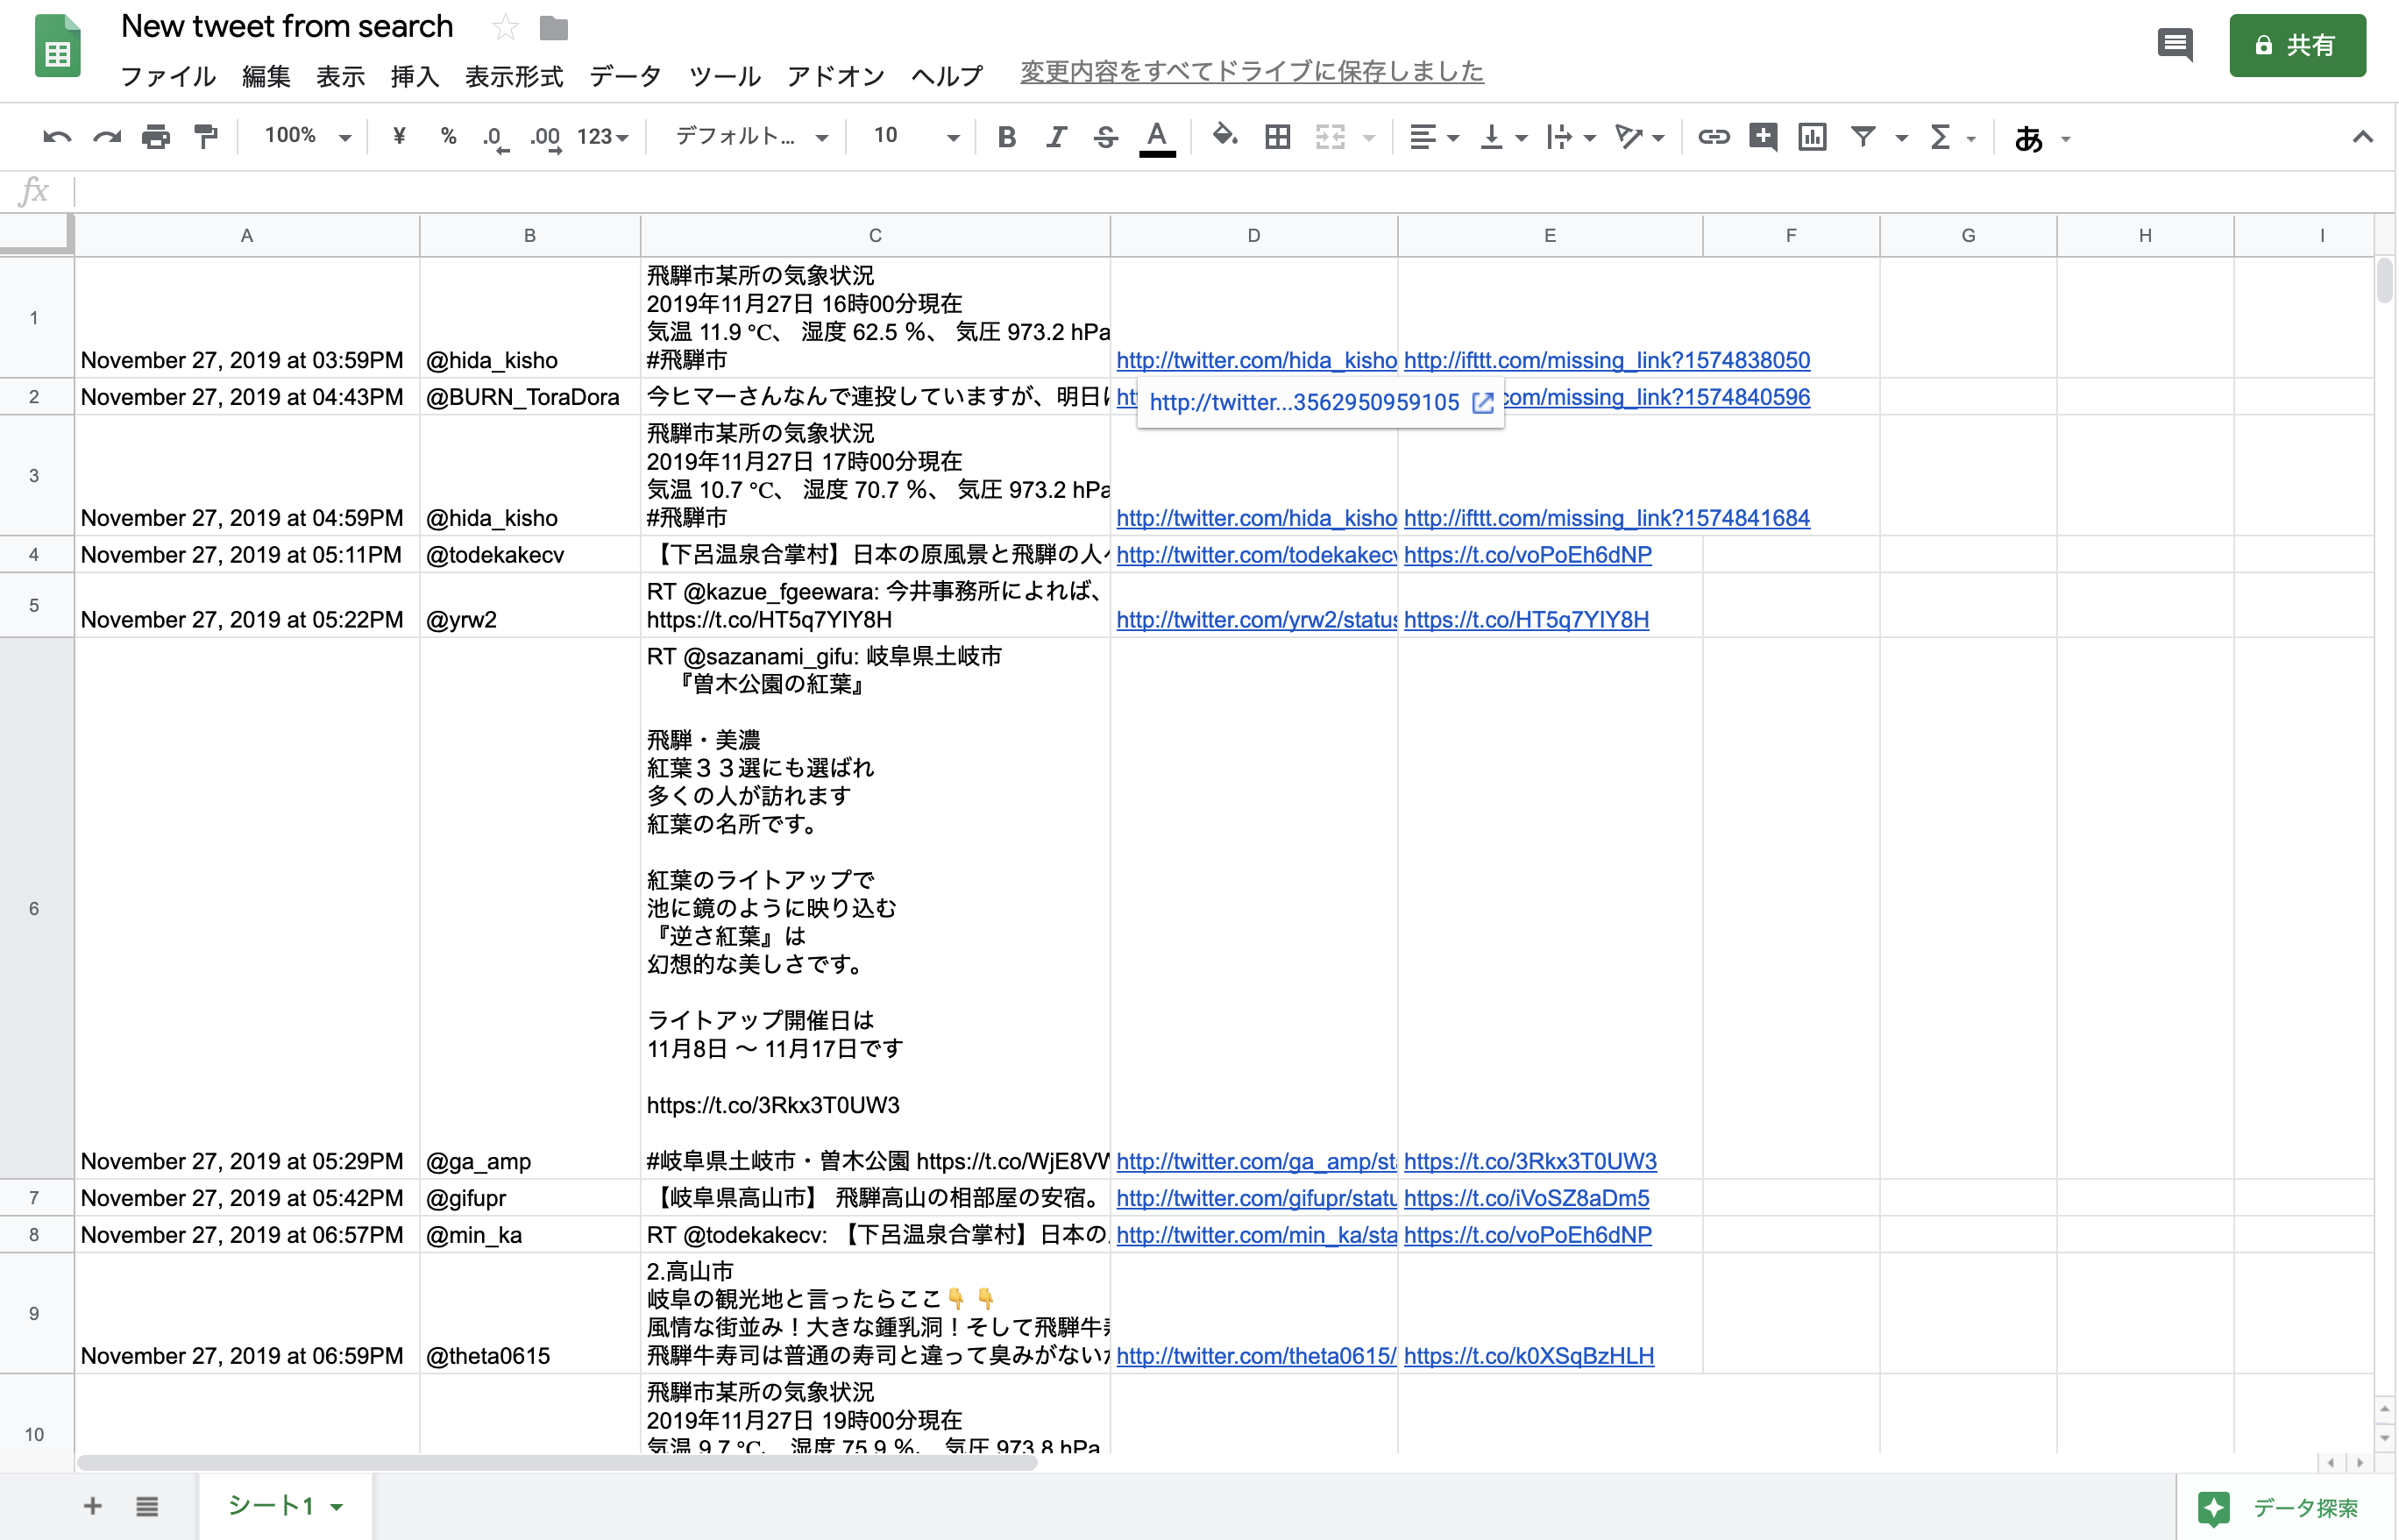Toggle strikethrough formatting
The image size is (2399, 1540).
point(1105,137)
